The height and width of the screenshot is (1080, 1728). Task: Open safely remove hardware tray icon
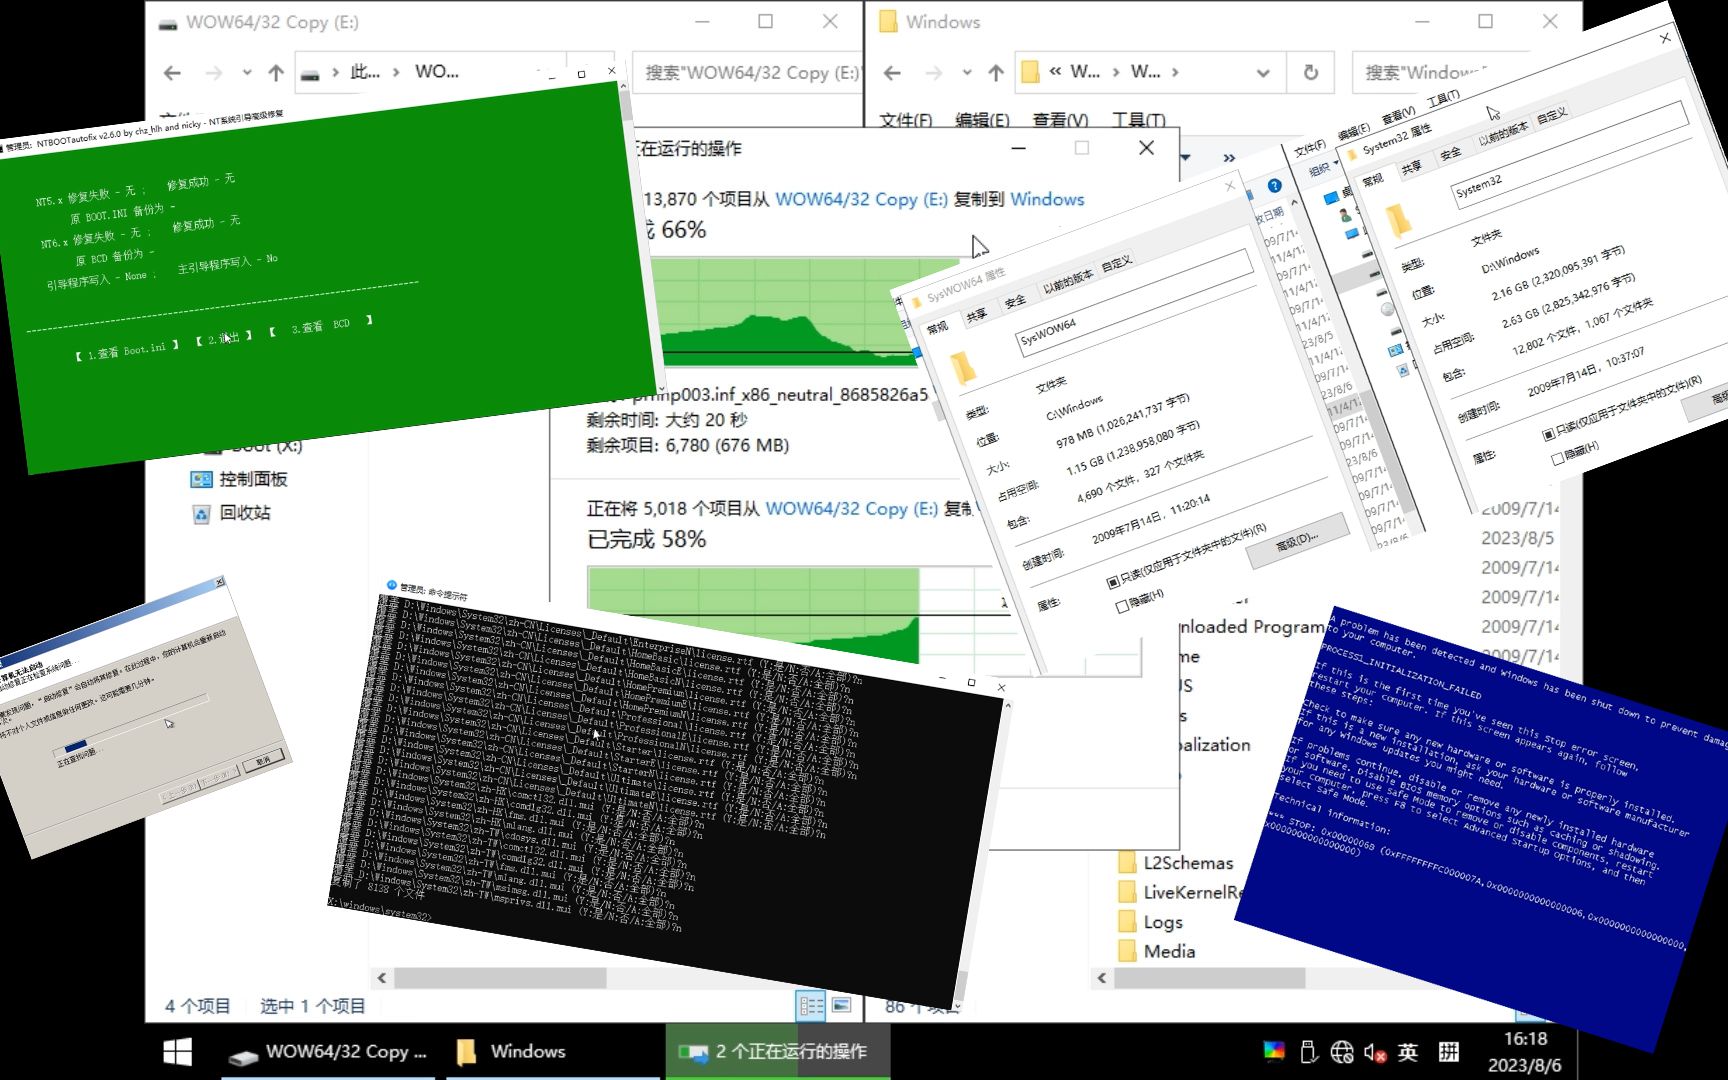tap(1308, 1051)
